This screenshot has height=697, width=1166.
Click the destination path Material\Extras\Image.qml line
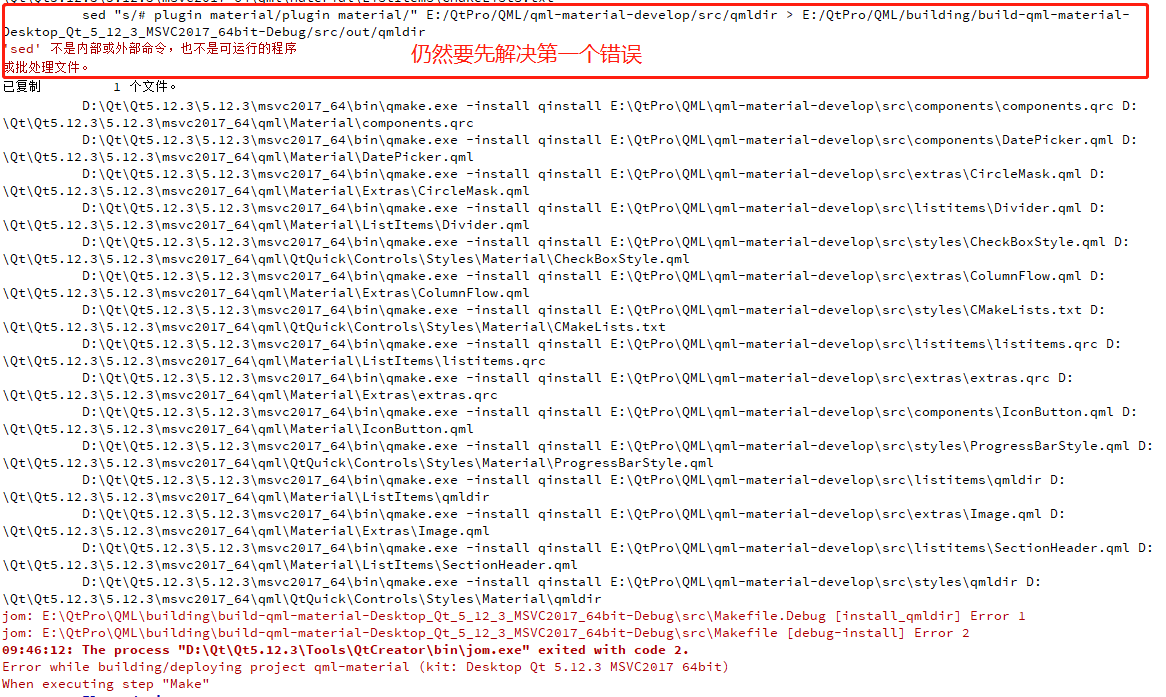tap(245, 531)
